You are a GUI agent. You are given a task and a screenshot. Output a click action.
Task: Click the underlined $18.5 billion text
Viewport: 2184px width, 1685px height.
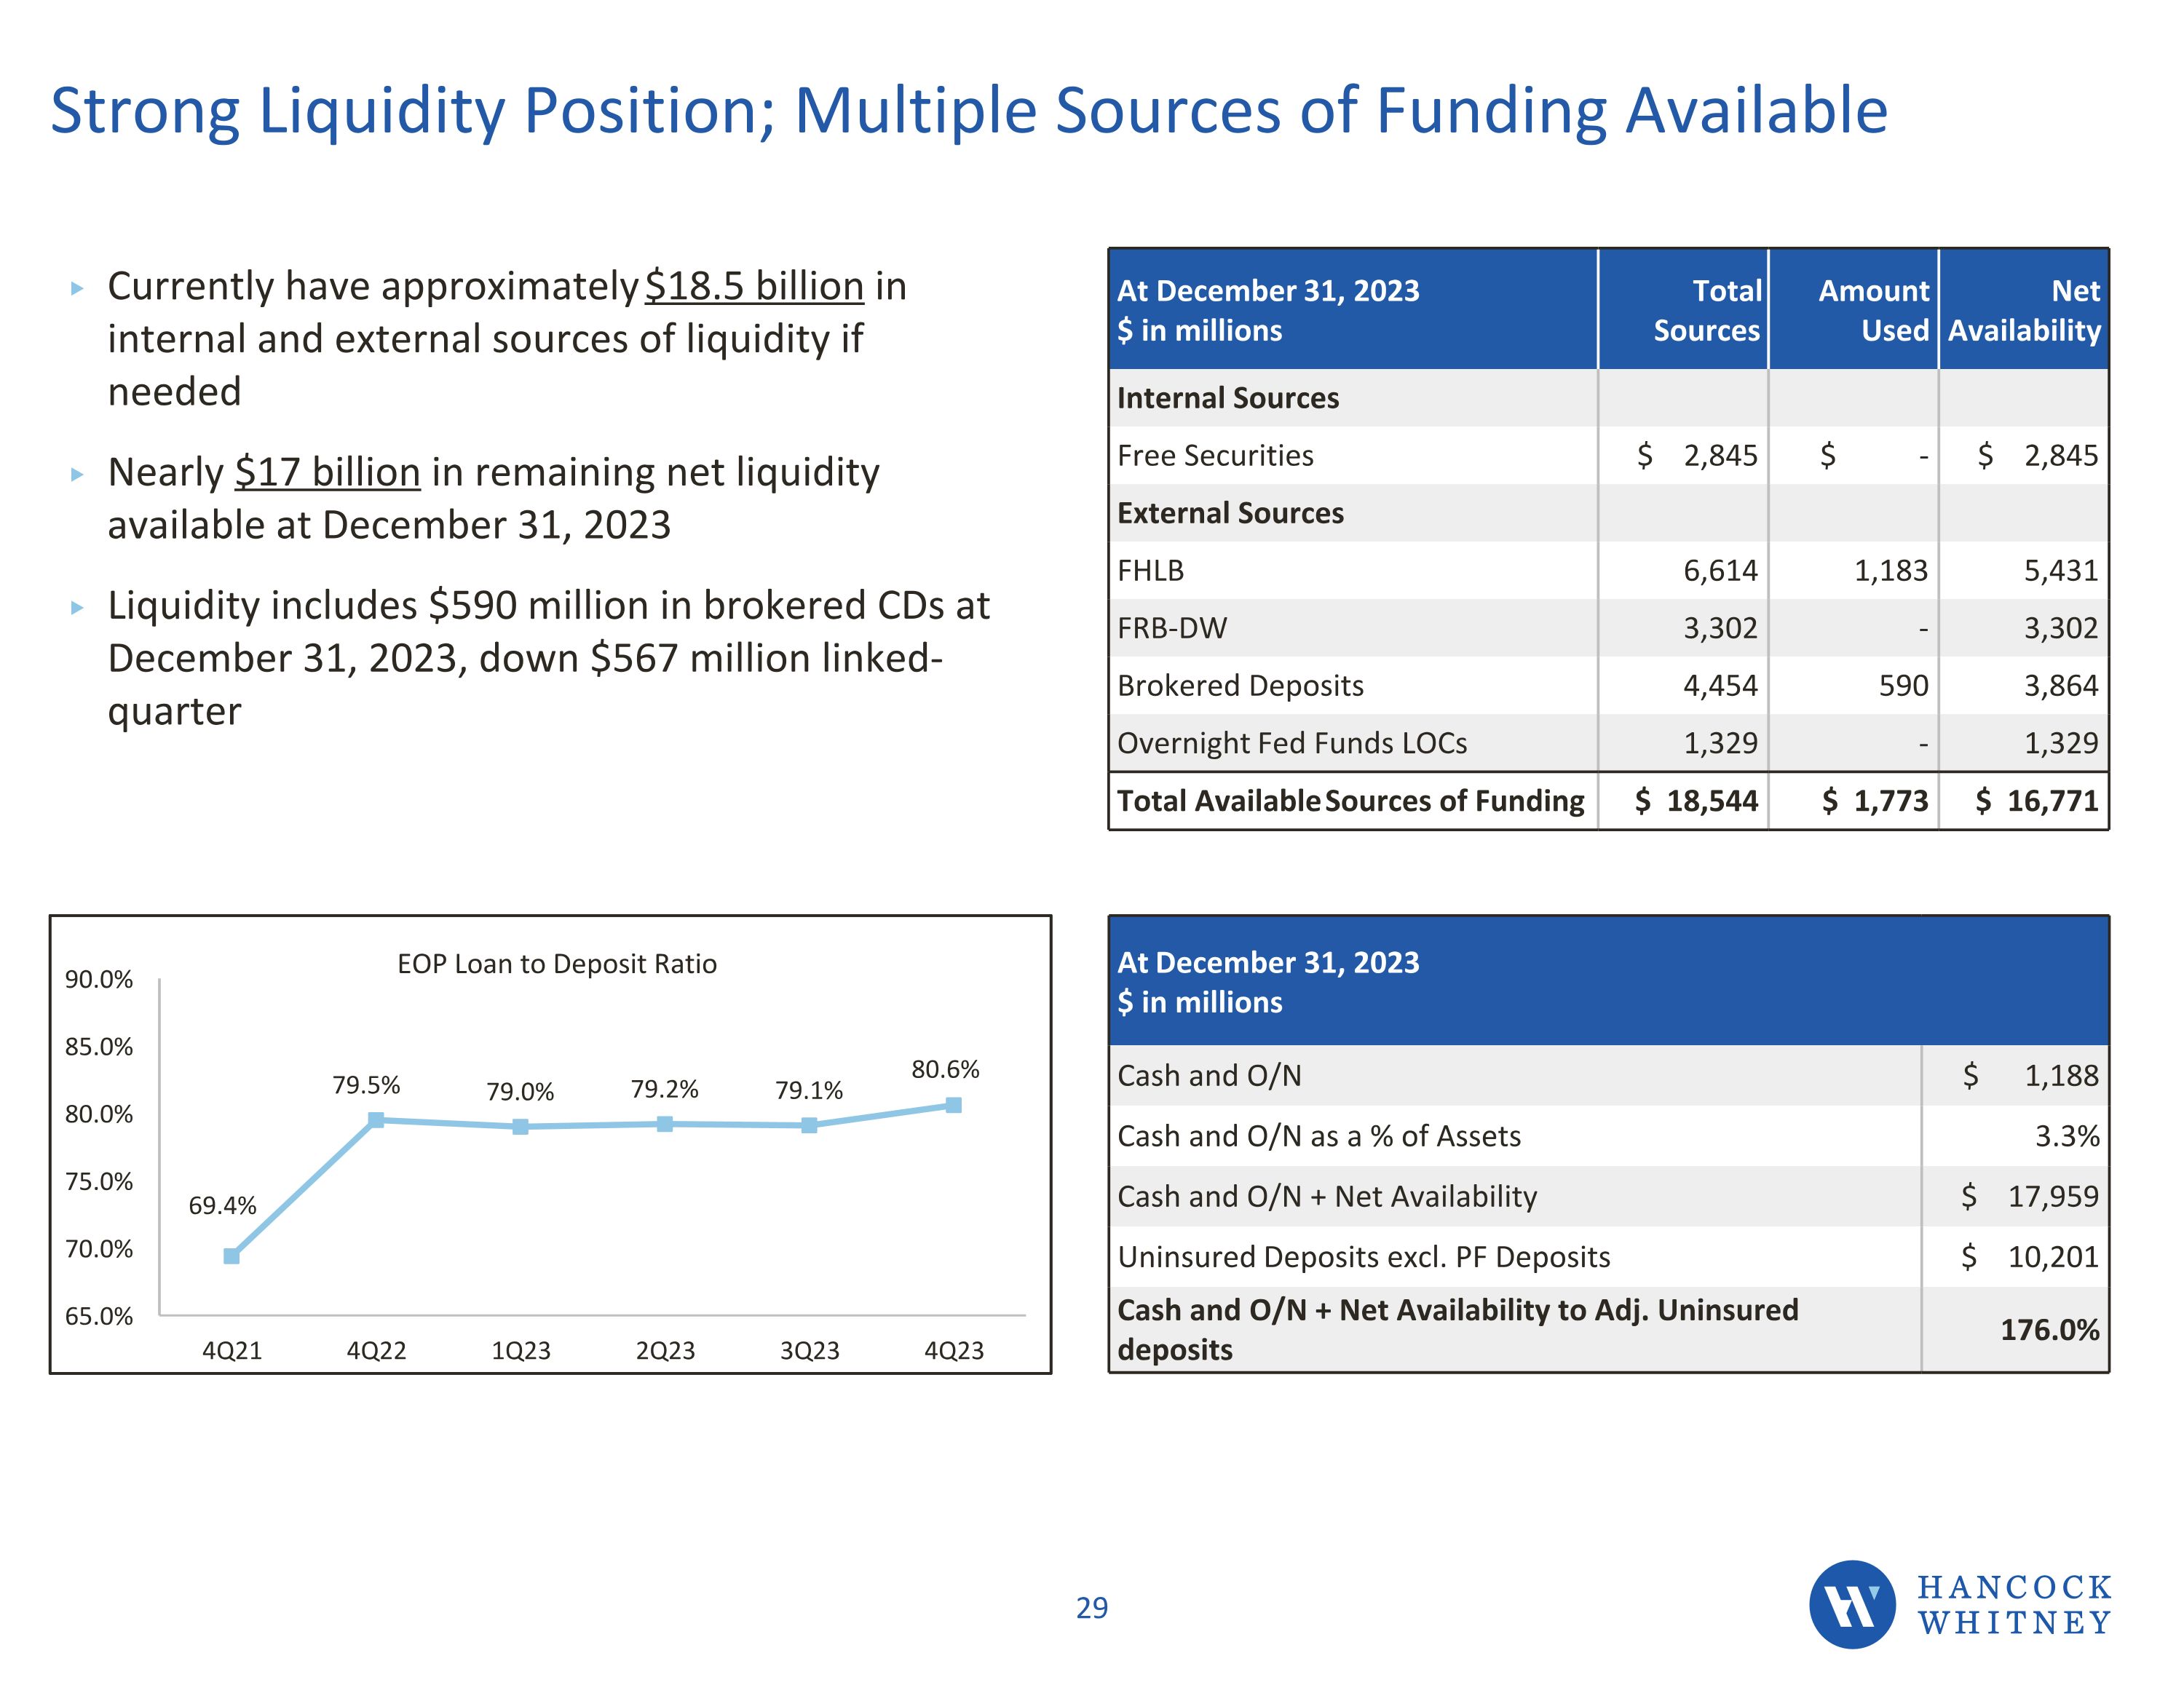pyautogui.click(x=754, y=286)
